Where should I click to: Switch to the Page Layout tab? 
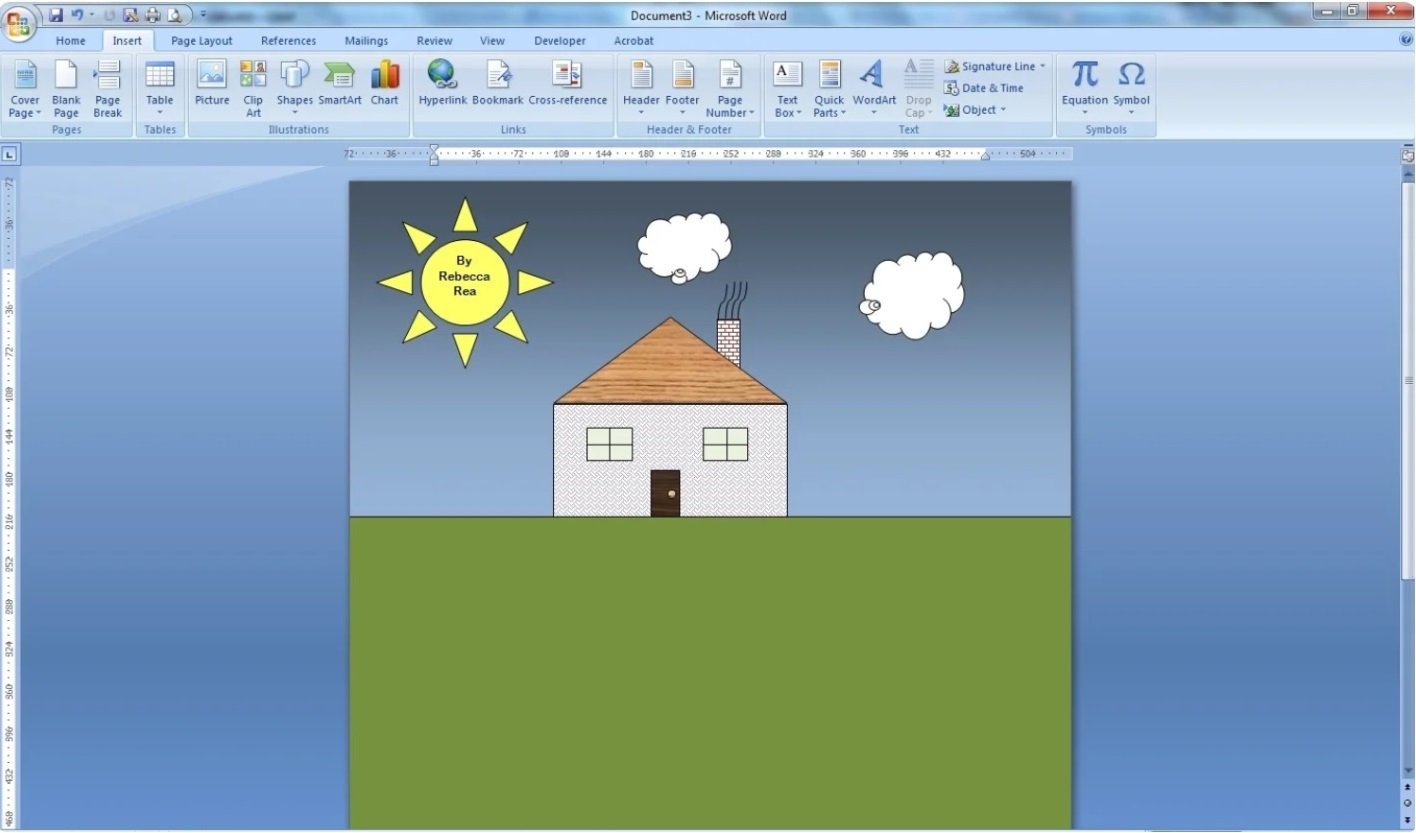(201, 41)
